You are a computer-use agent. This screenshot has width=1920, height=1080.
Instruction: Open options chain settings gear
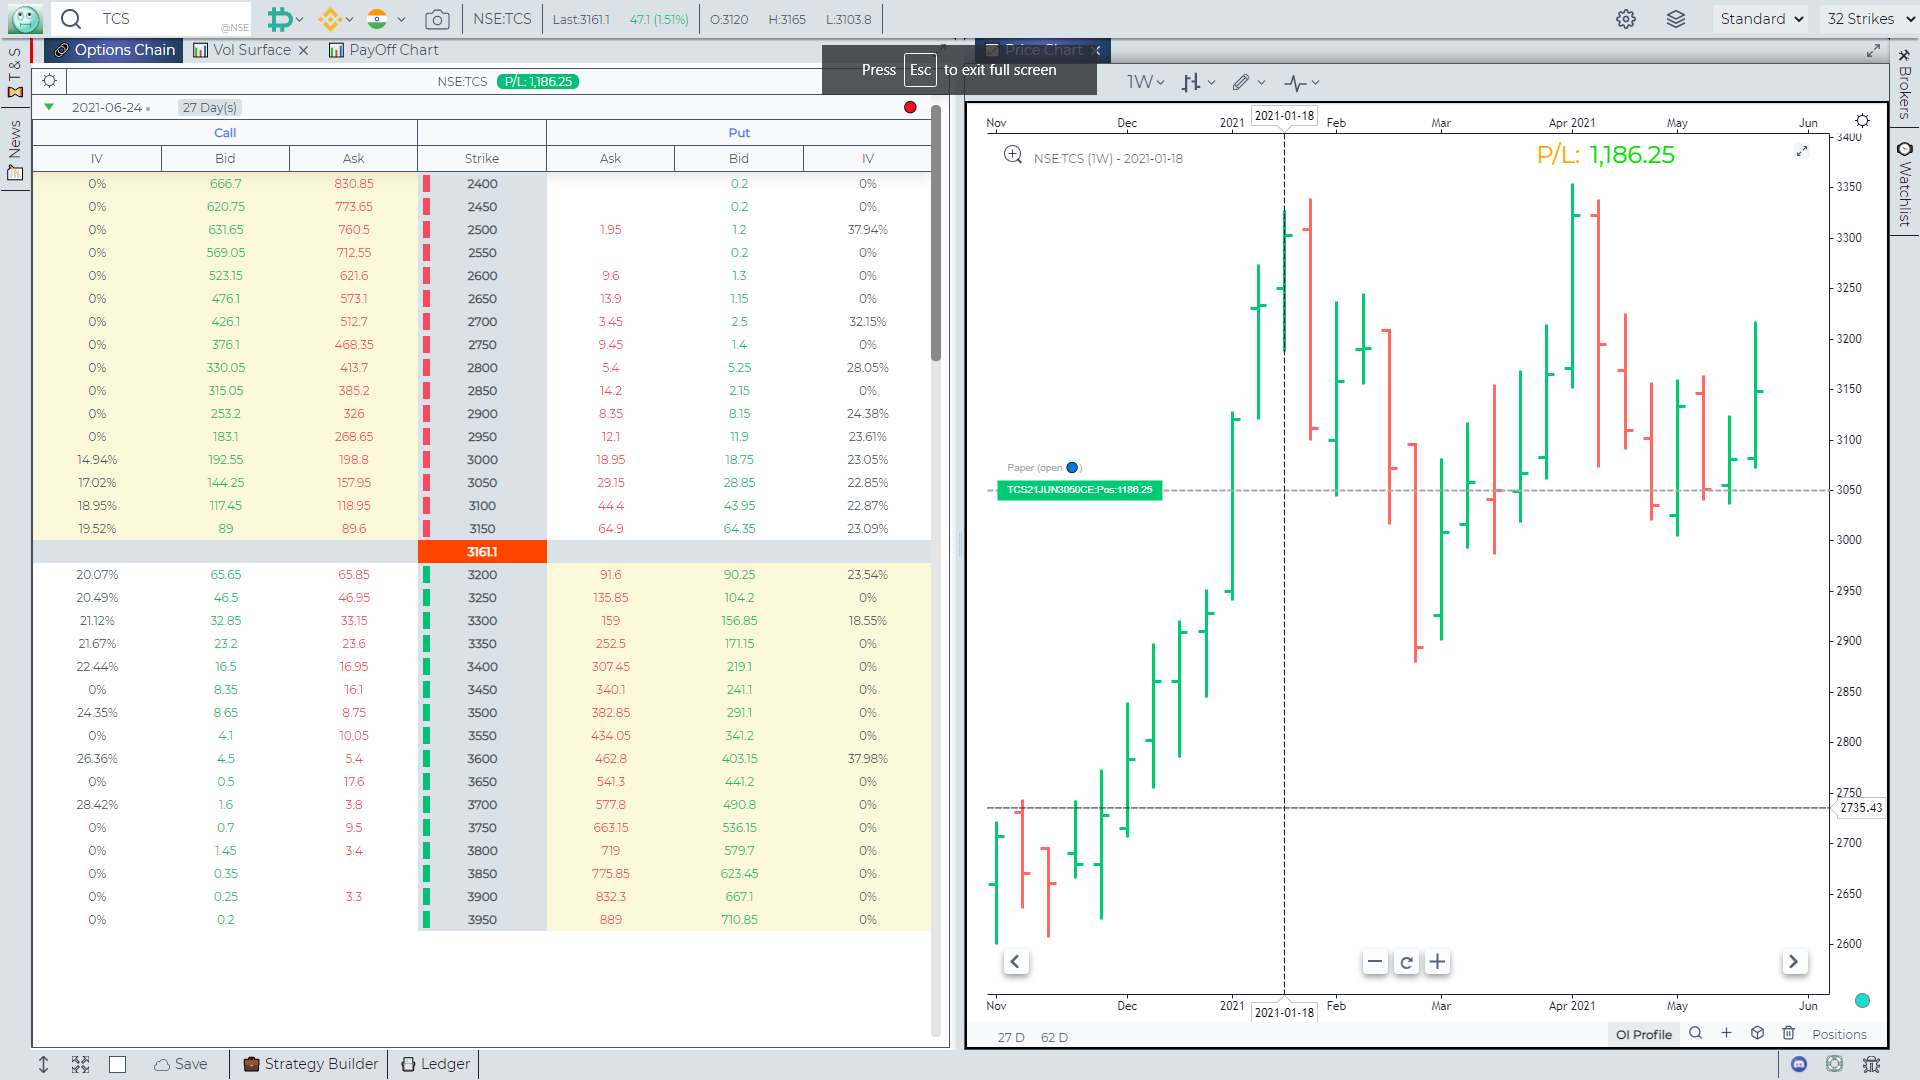50,81
